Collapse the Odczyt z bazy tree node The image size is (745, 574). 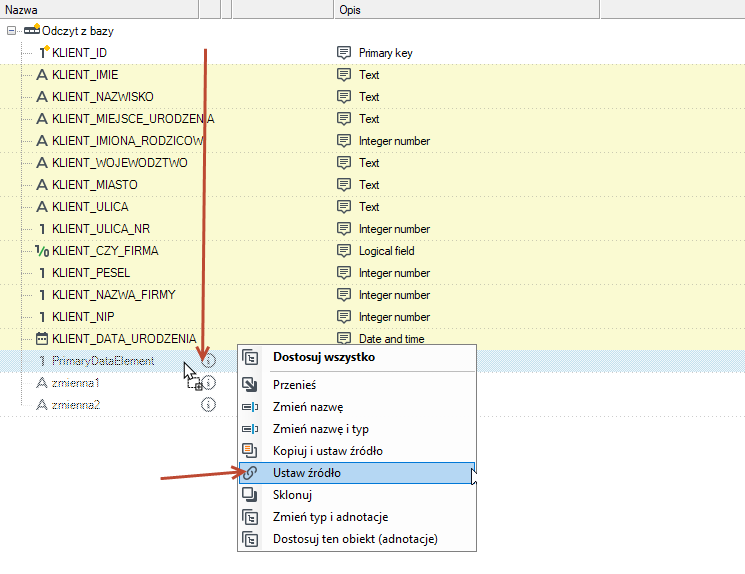click(11, 31)
